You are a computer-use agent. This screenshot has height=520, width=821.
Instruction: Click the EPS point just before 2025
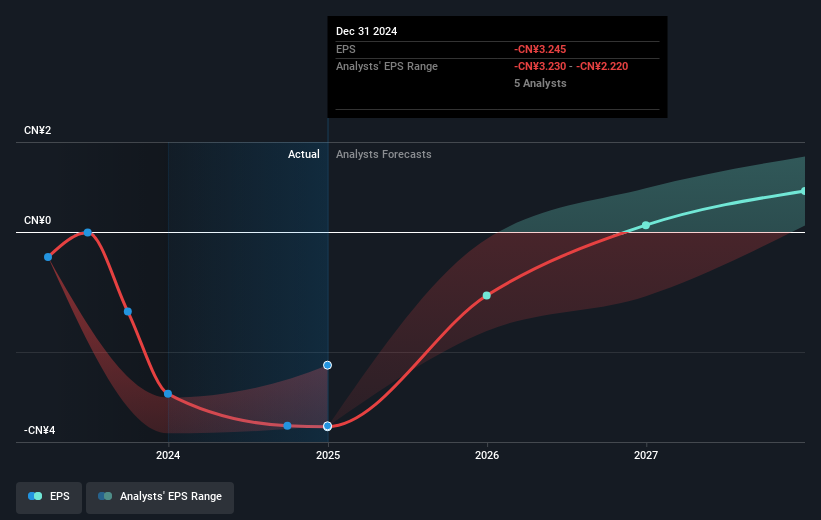tap(287, 426)
